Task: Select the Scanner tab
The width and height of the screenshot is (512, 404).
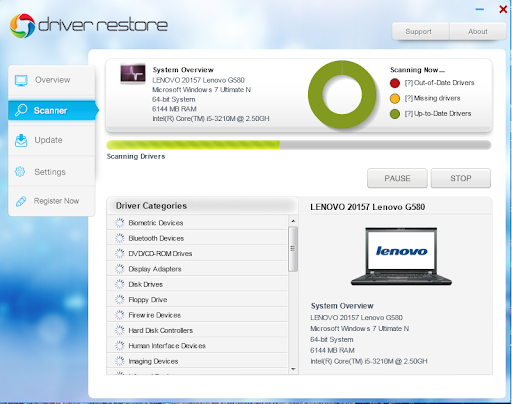Action: click(x=53, y=110)
